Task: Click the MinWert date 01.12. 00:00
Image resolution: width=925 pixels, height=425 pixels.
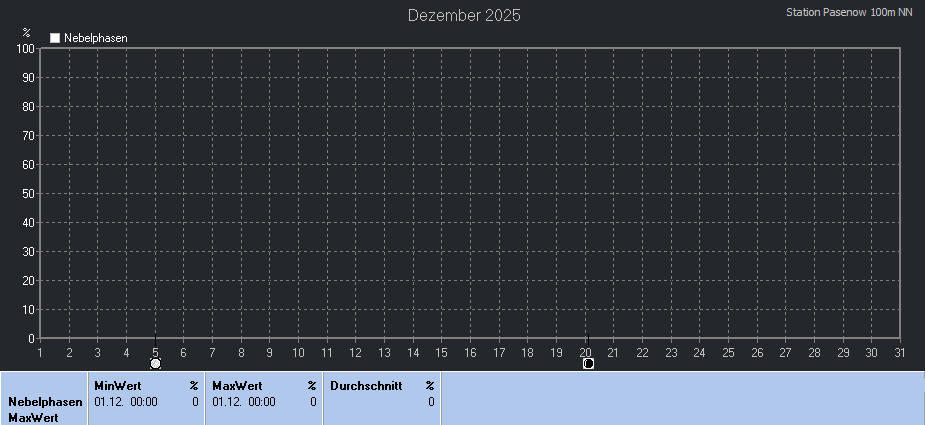Action: coord(125,402)
